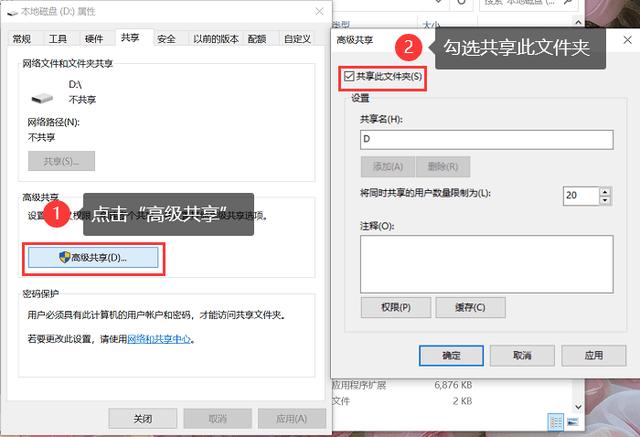Click 取消 in the 高级共享 dialog
Image resolution: width=640 pixels, height=437 pixels.
pyautogui.click(x=522, y=355)
